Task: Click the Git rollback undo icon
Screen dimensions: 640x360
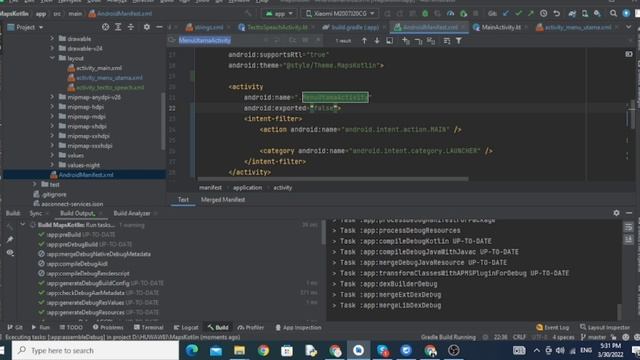Action: 556,13
